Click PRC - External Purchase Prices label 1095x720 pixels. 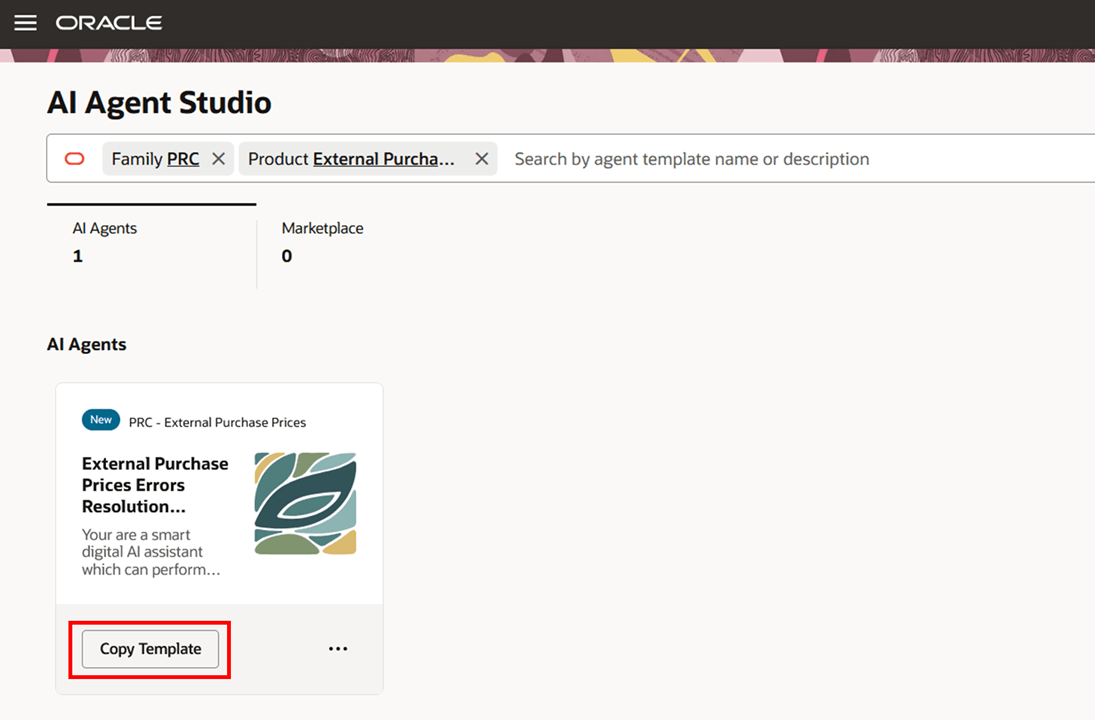tap(217, 423)
